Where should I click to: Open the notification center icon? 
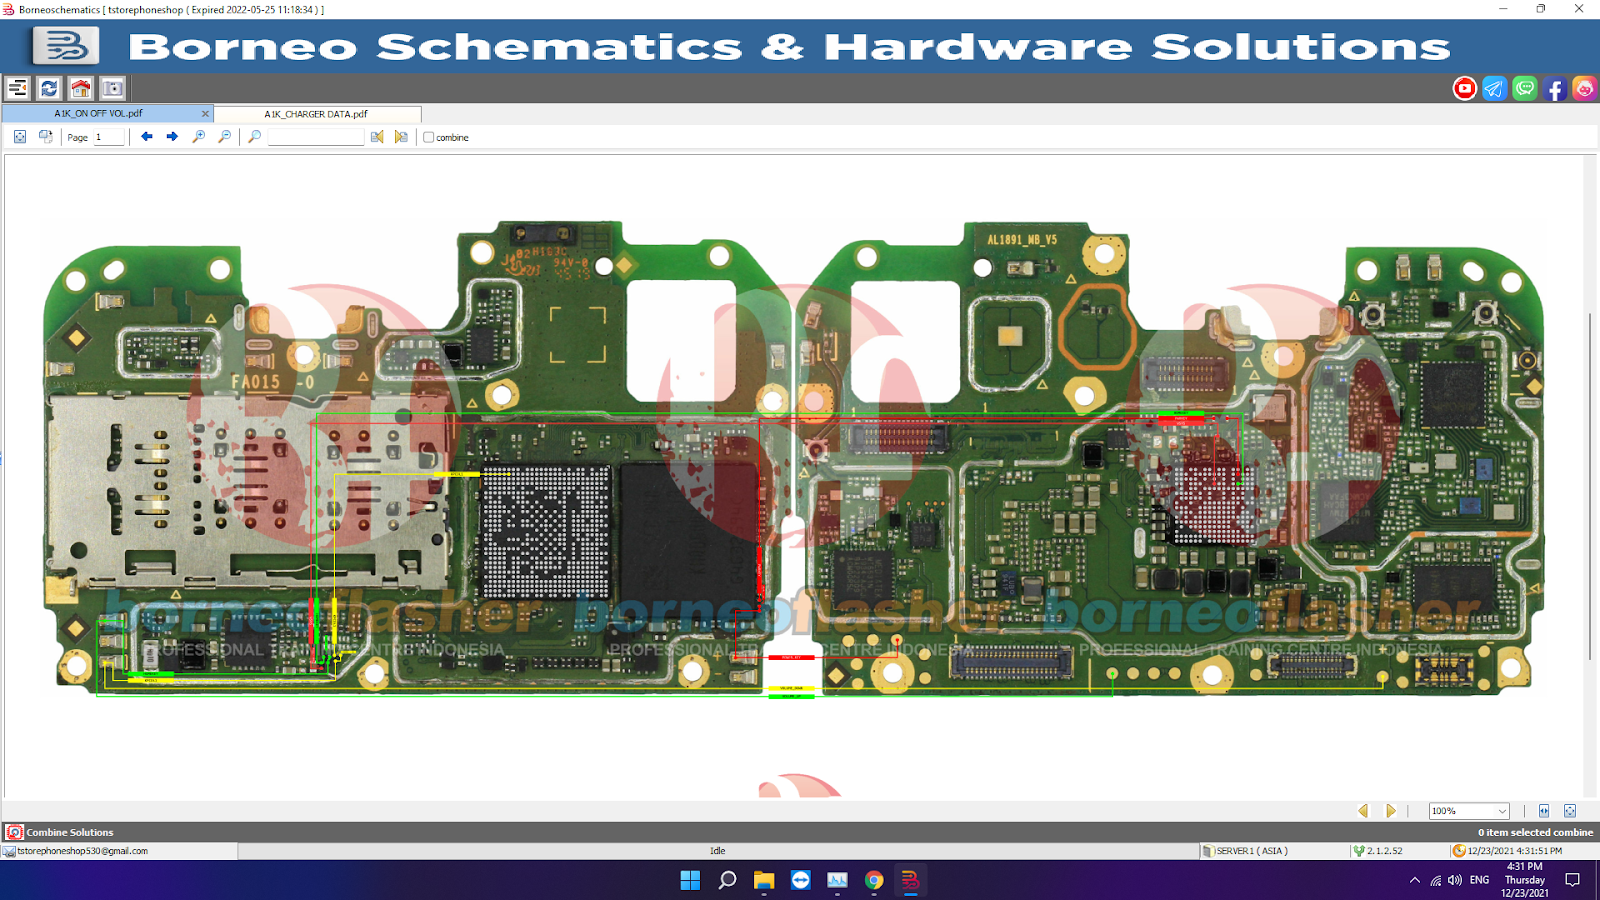(x=1573, y=880)
